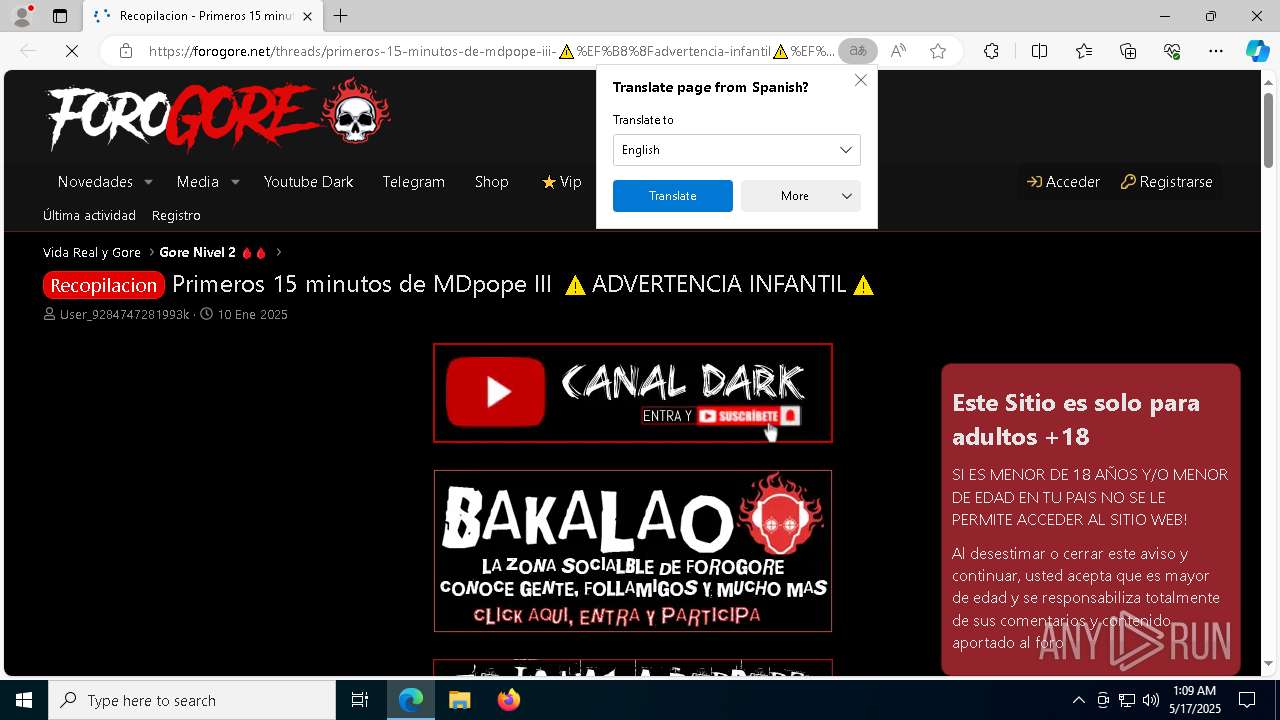Expand the Novedades dropdown arrow

pyautogui.click(x=148, y=182)
